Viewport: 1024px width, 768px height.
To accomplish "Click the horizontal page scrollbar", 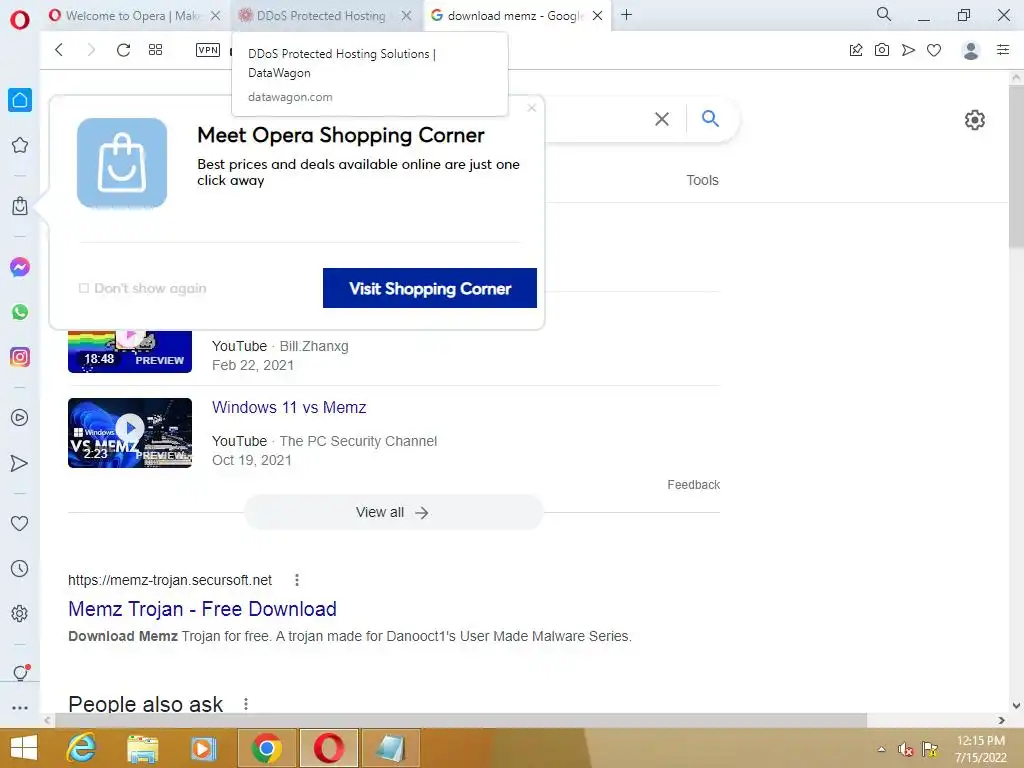I will 460,720.
